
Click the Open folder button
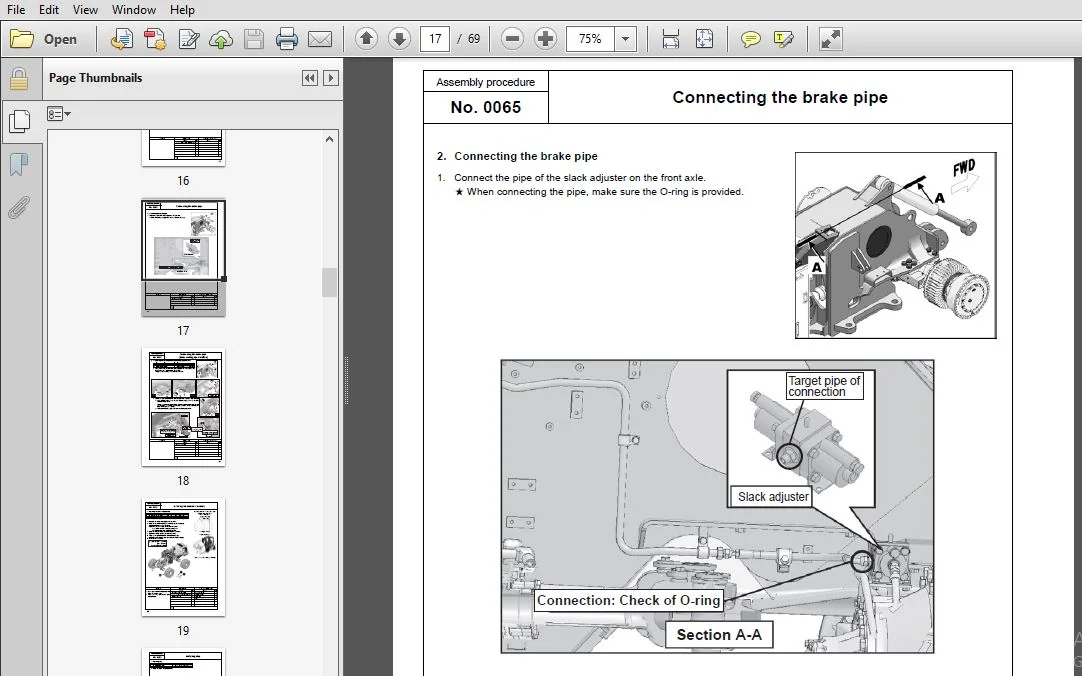click(43, 39)
